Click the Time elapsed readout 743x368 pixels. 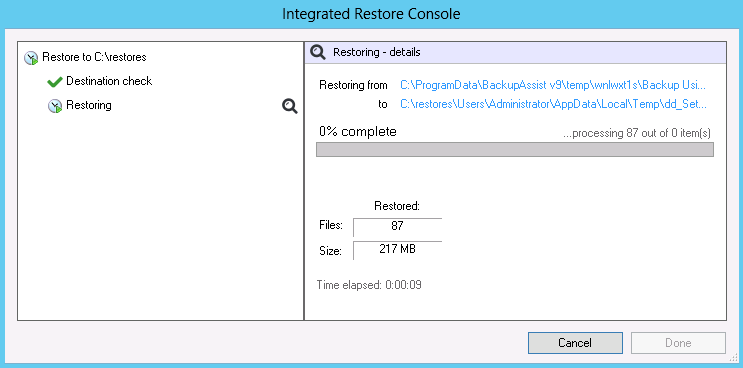click(369, 285)
